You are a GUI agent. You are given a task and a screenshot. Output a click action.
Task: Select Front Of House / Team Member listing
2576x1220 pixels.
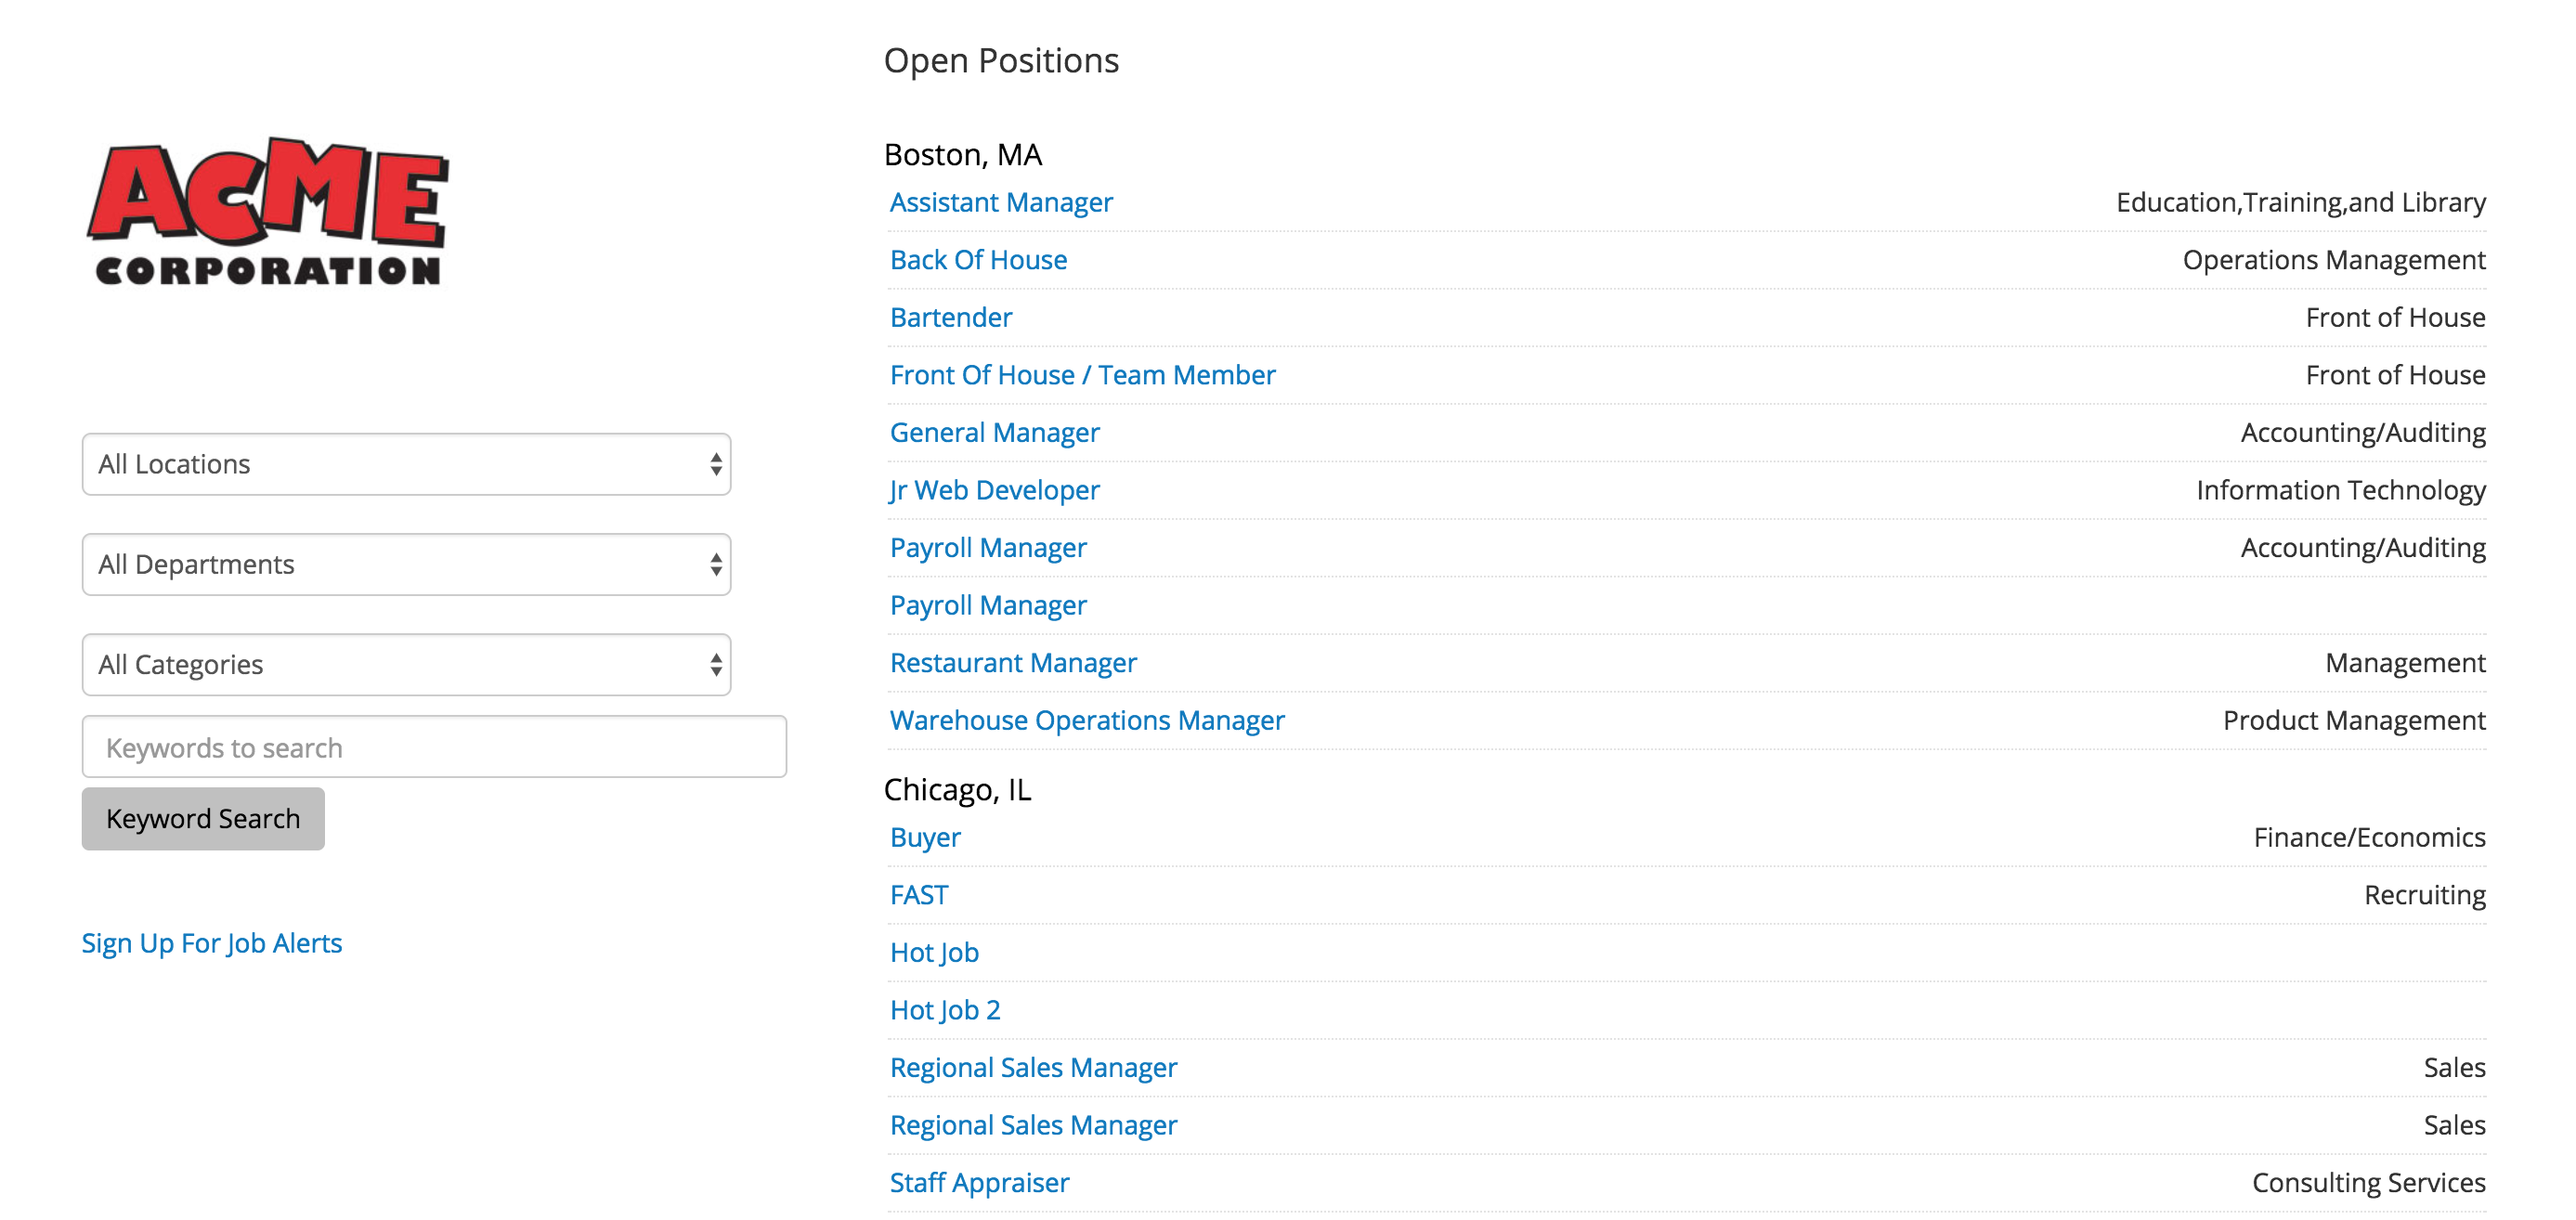[1082, 375]
